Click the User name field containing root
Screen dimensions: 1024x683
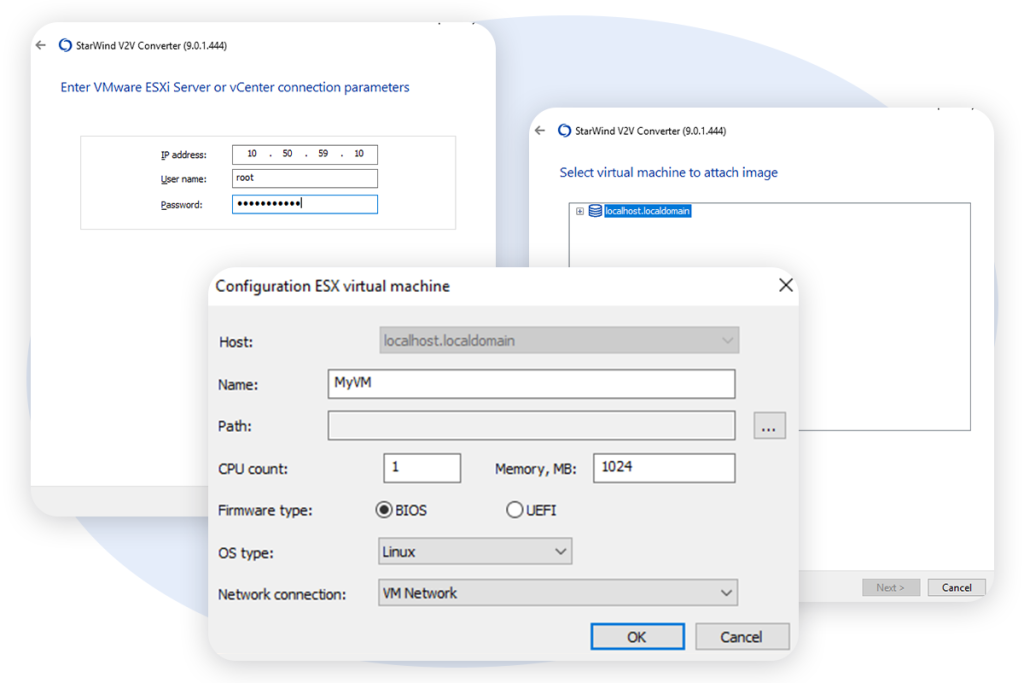304,178
